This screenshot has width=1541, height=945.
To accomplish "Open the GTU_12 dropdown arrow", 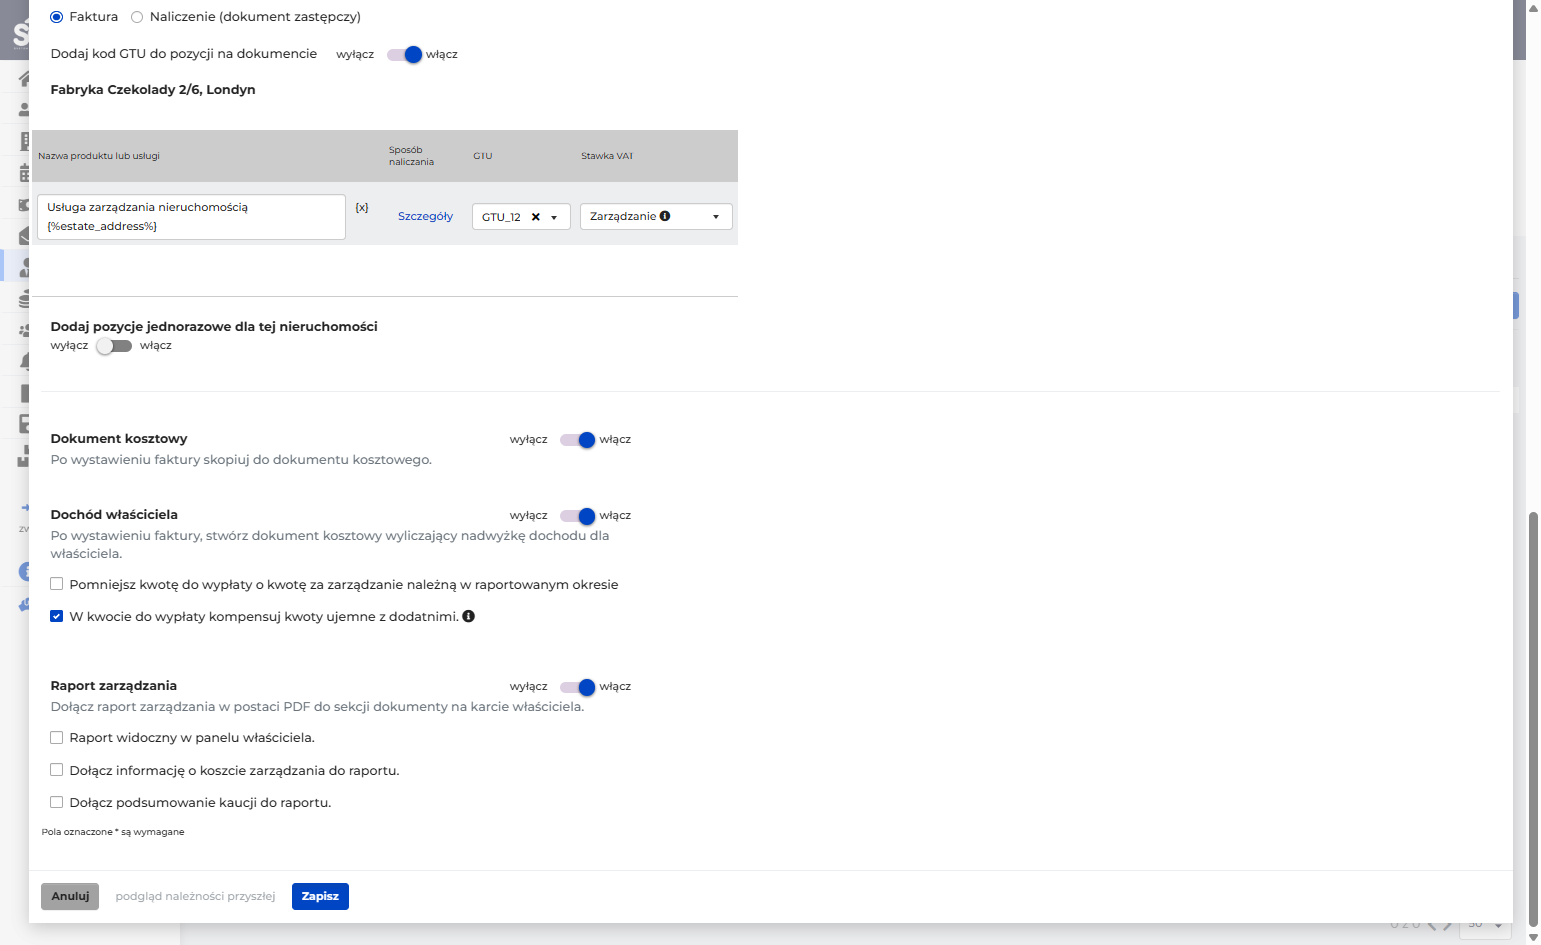I will pos(554,217).
